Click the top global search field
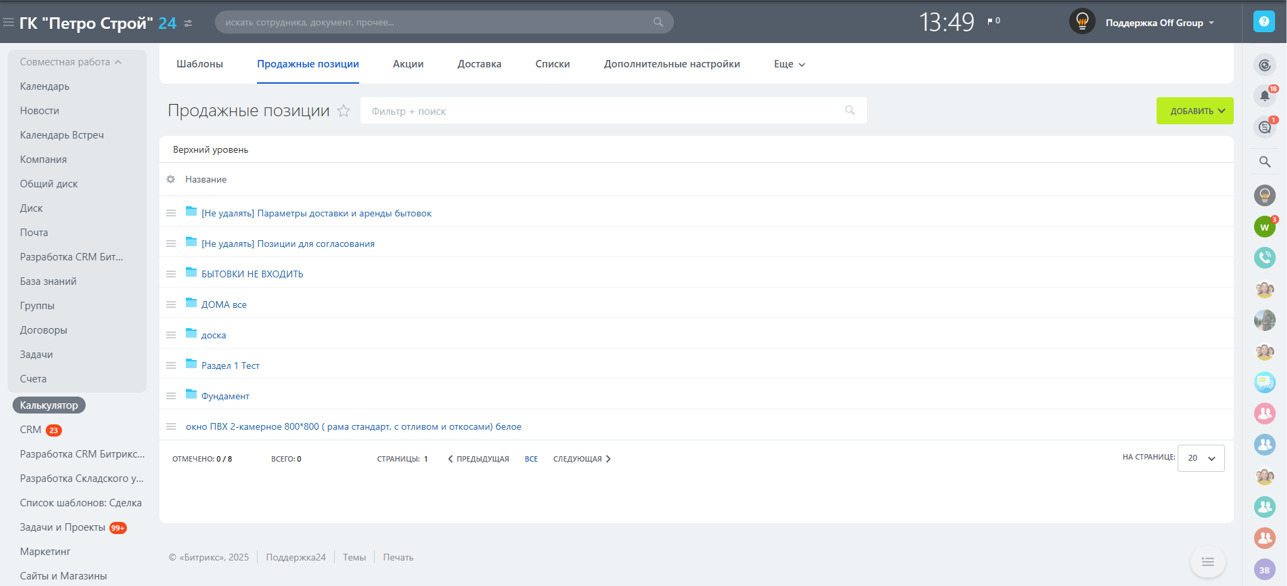1287x586 pixels. coord(443,22)
